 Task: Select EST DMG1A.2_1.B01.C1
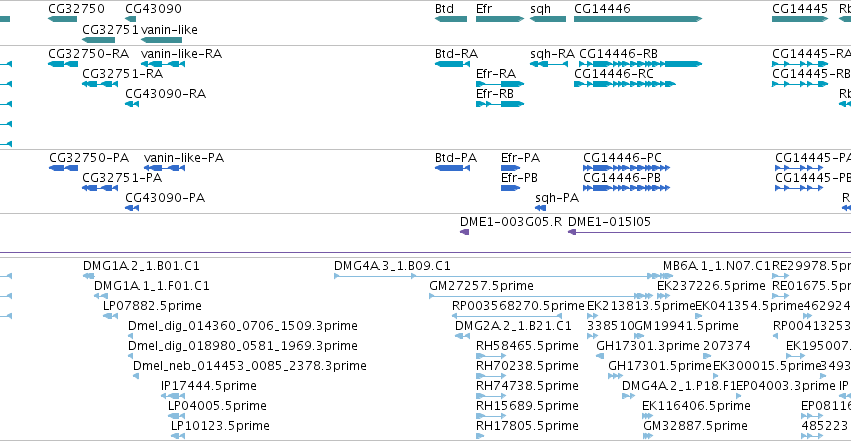[88, 276]
